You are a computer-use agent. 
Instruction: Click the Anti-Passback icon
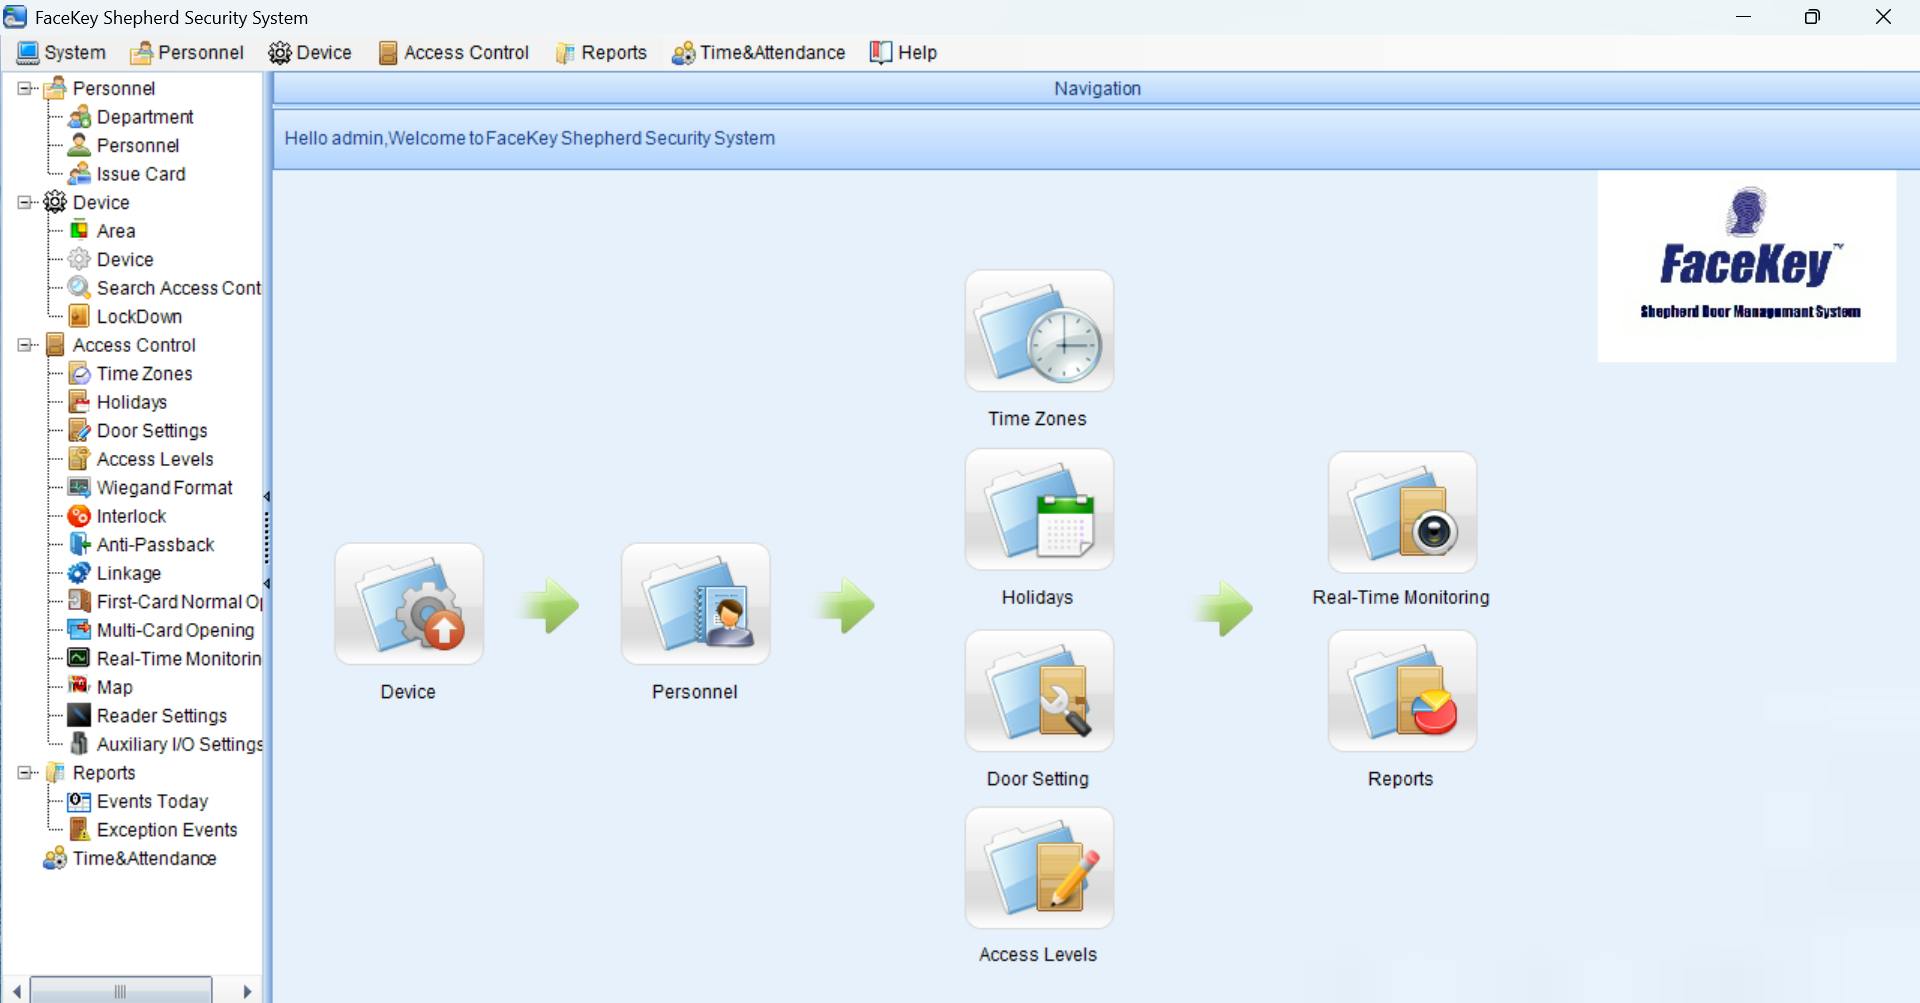(x=79, y=545)
